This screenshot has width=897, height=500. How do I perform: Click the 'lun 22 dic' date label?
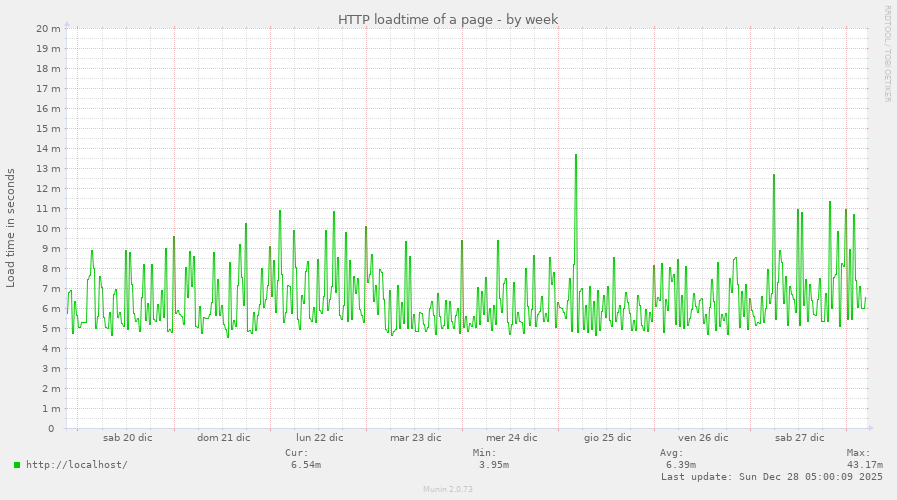tap(320, 438)
